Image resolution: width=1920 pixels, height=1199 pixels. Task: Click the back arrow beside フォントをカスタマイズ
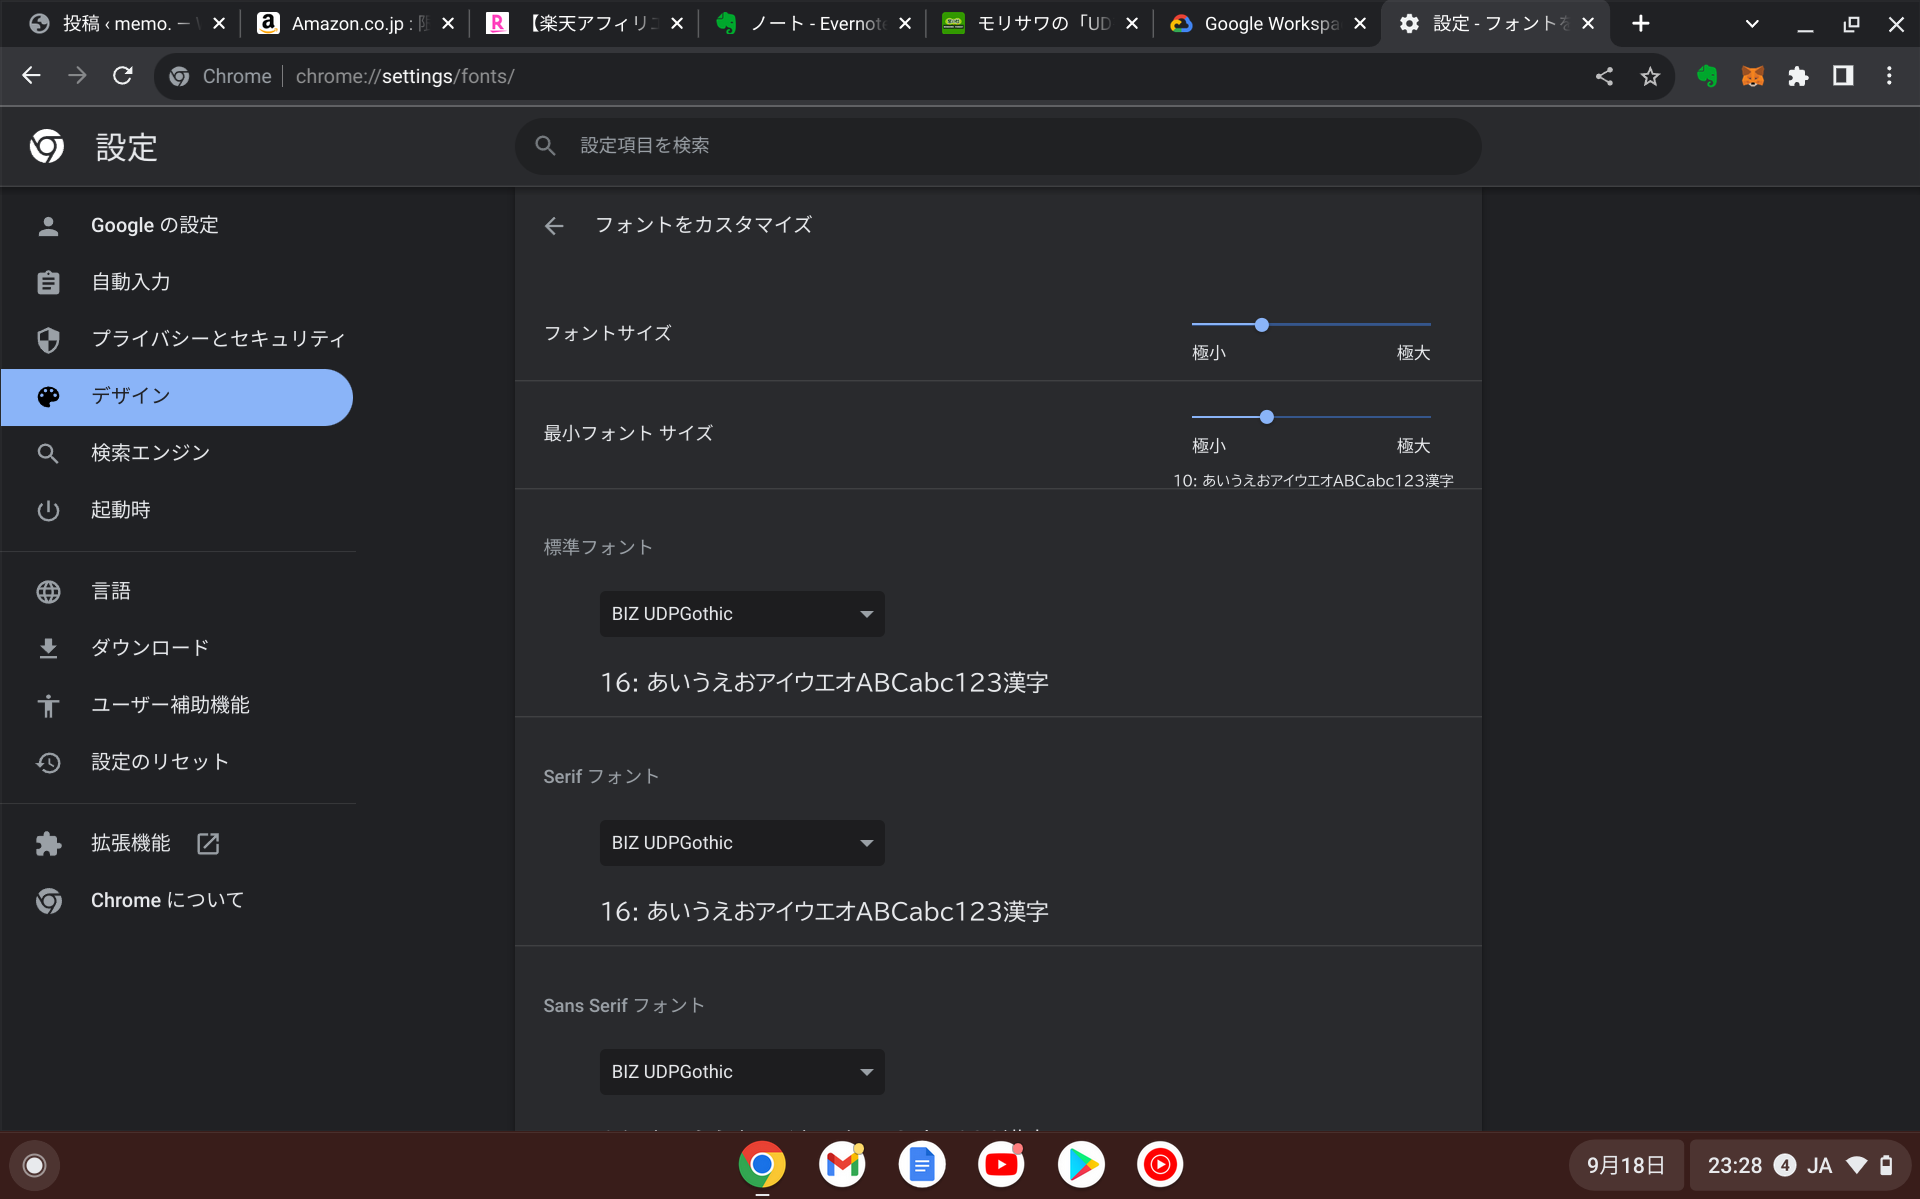point(554,225)
